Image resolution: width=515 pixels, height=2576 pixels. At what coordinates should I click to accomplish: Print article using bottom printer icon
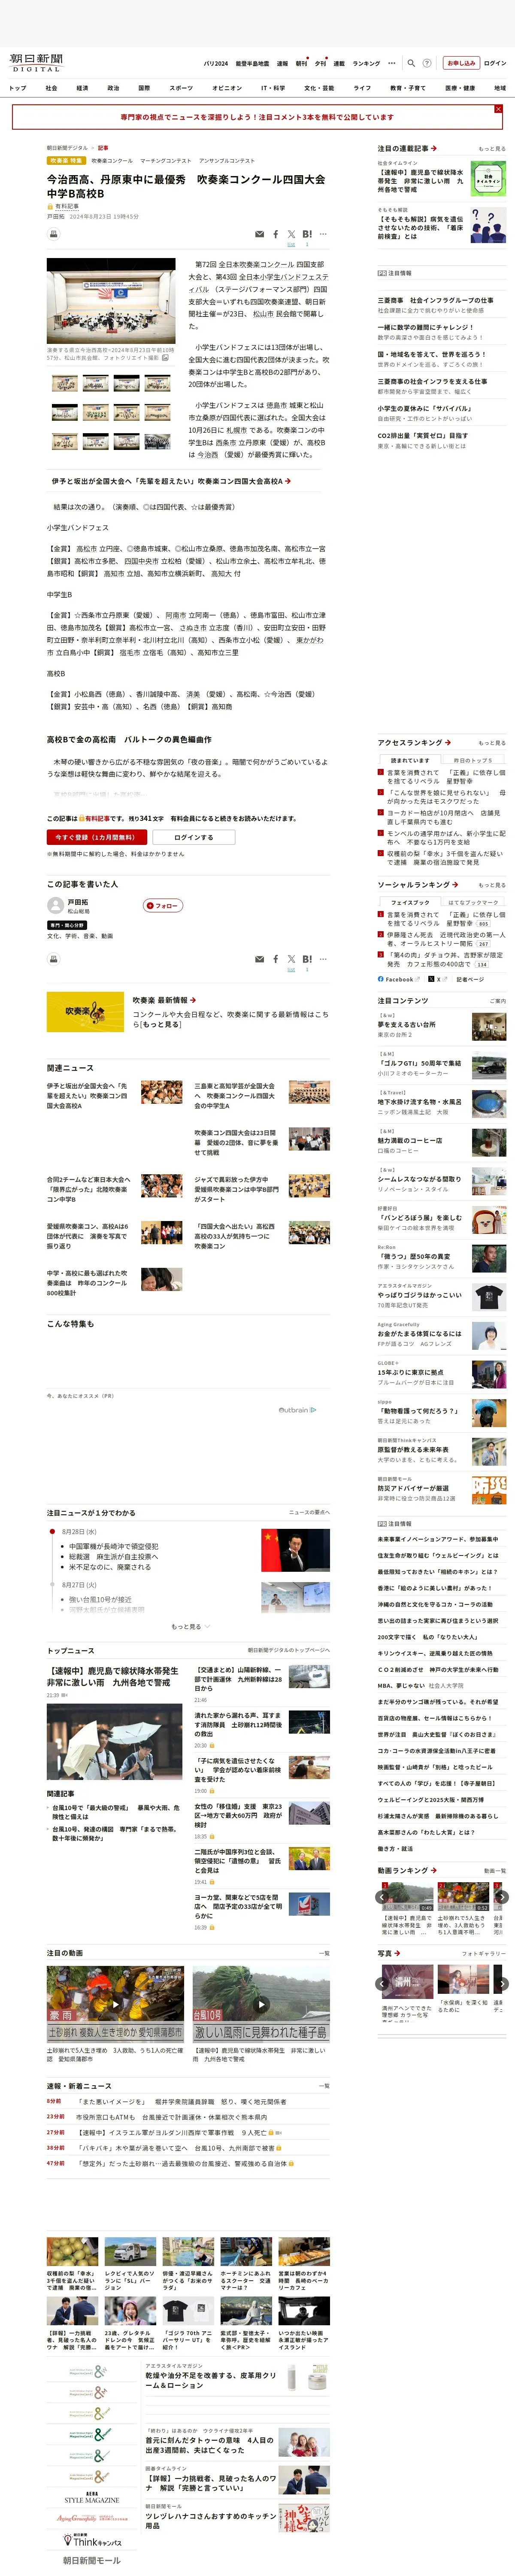54,959
